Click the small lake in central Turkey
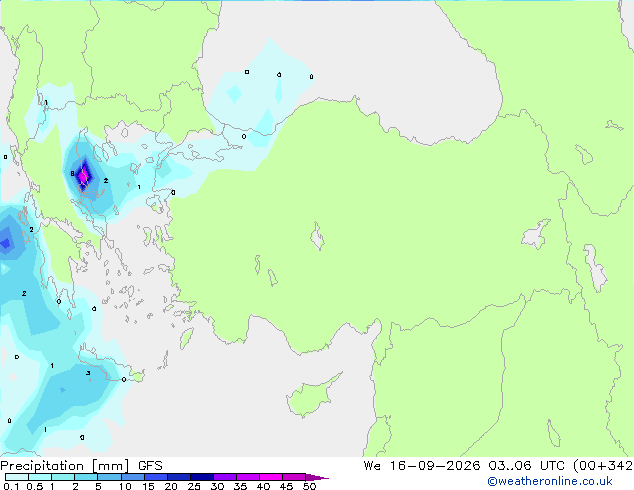This screenshot has height=490, width=634. (317, 236)
